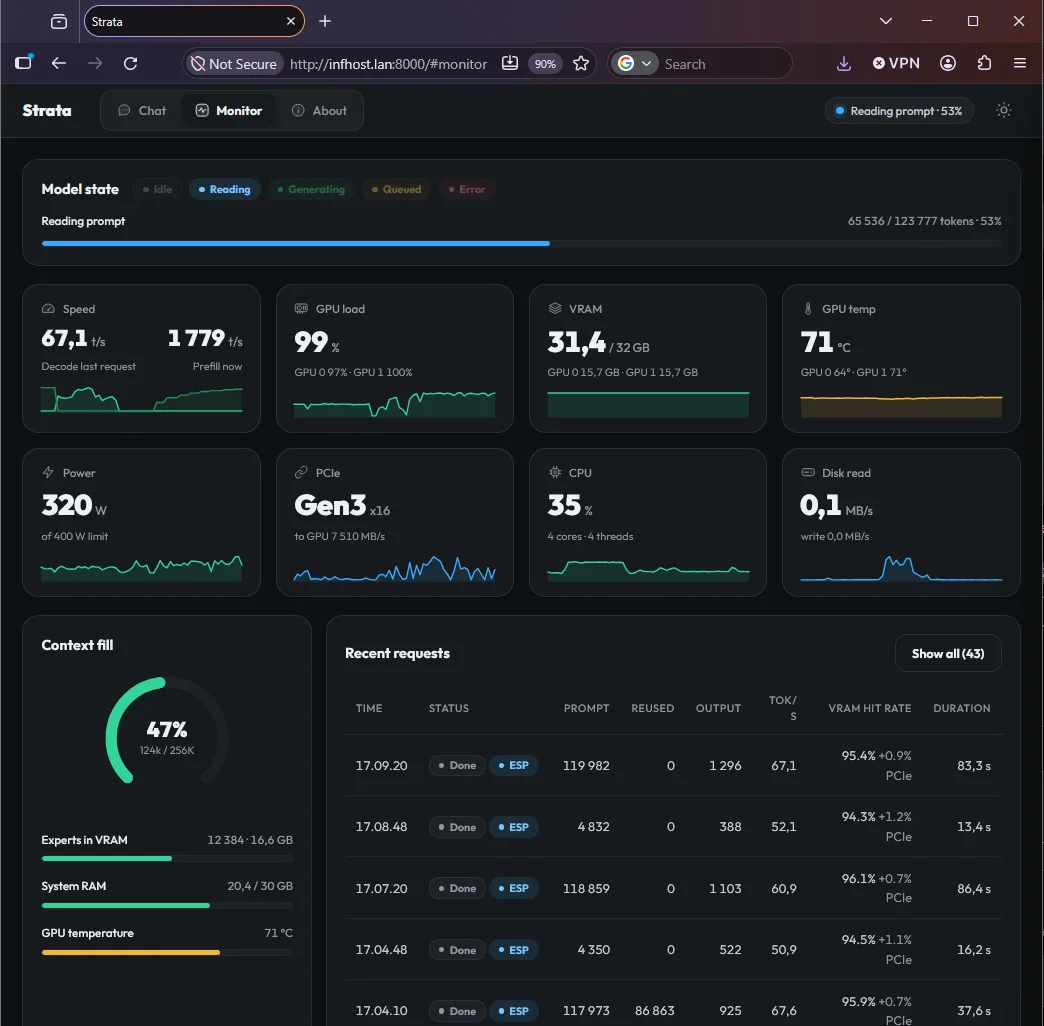This screenshot has width=1044, height=1026.
Task: Click the ESP badge in the 17.08.48 row
Action: 513,827
